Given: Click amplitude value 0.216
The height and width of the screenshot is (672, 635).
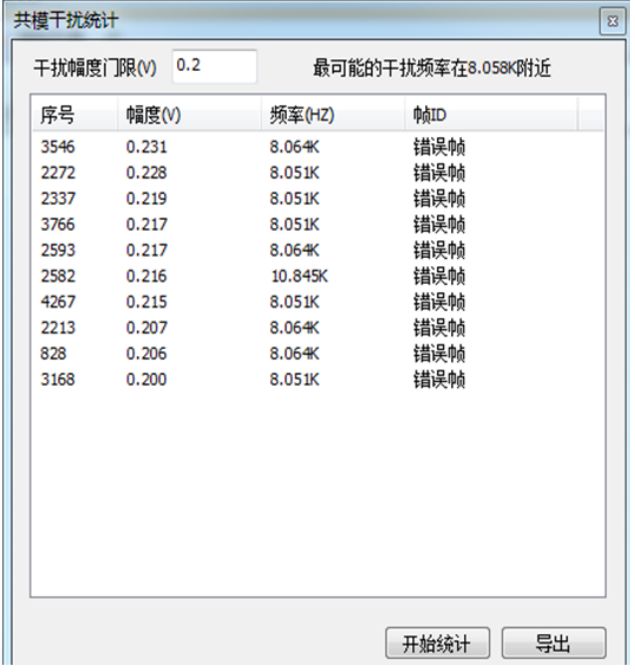Looking at the screenshot, I should 146,276.
